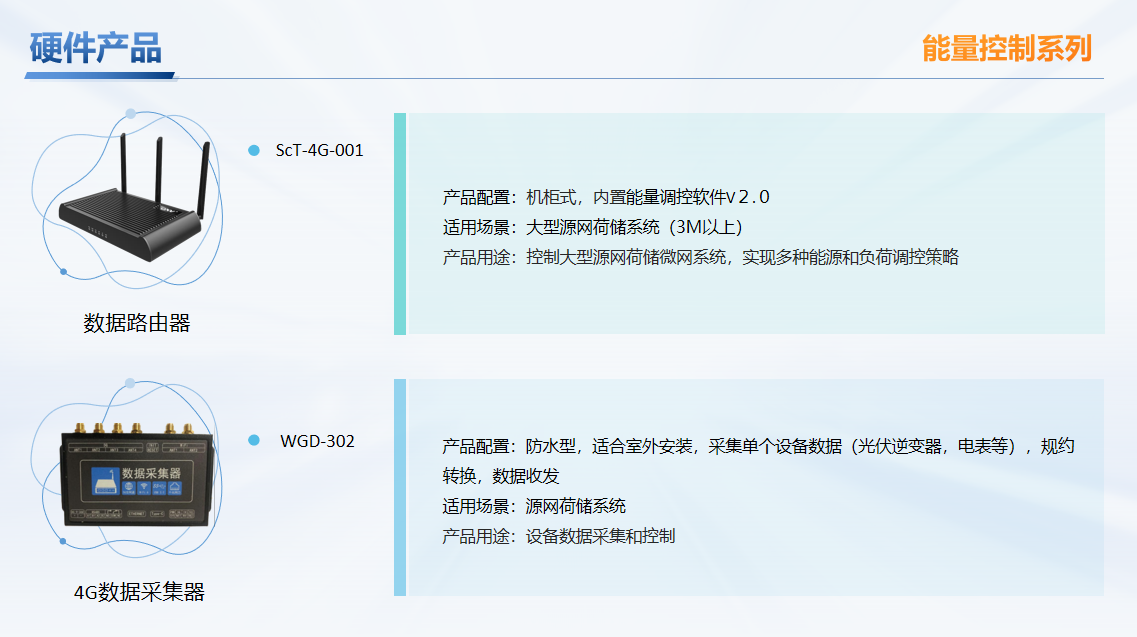
Task: Select the 4G数据采集器 caption
Action: [x=139, y=592]
